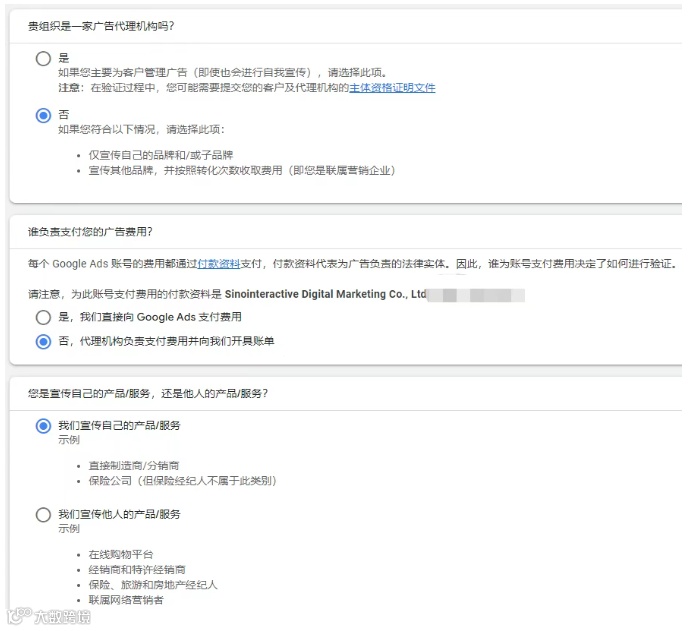Select 我们宣传他人的产品/服务 option

43,515
